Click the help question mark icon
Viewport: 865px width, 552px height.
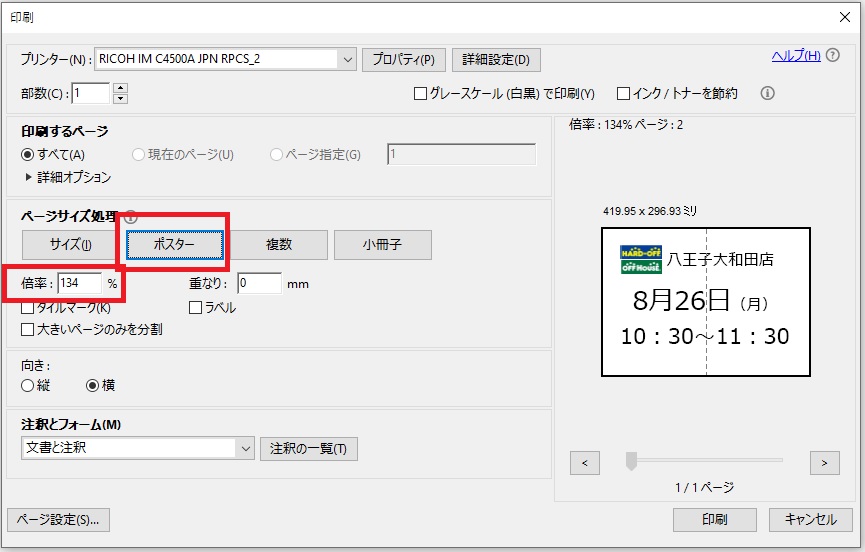click(x=833, y=55)
